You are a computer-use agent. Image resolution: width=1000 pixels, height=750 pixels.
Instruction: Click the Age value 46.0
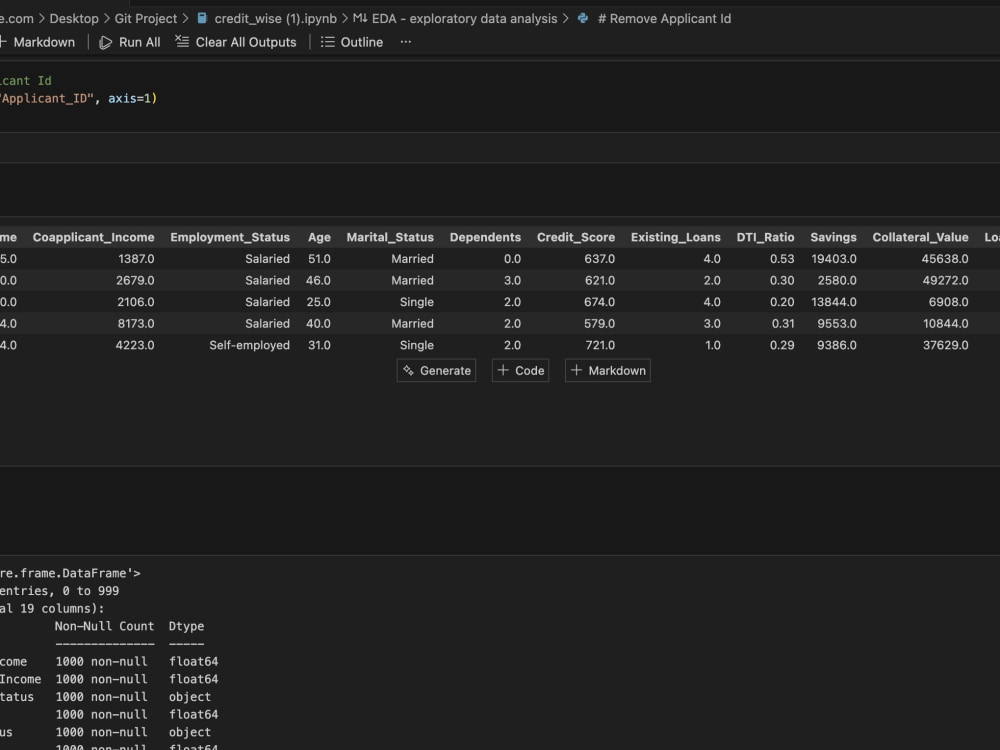[318, 281]
